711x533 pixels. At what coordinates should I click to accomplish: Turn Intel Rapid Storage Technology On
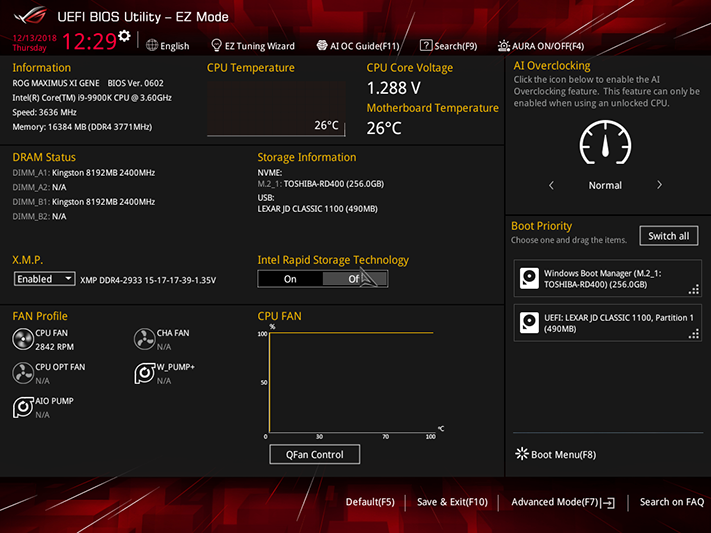pos(290,279)
